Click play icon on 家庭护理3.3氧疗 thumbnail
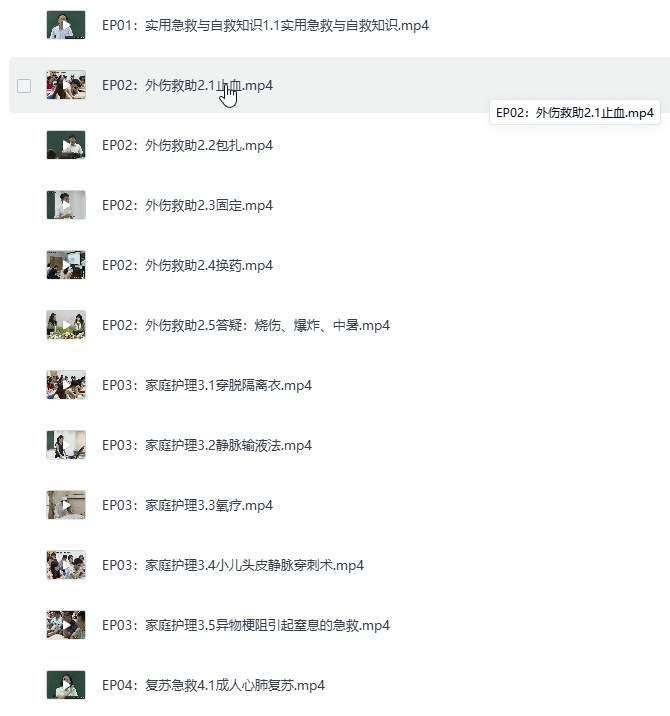670x716 pixels. pyautogui.click(x=67, y=505)
